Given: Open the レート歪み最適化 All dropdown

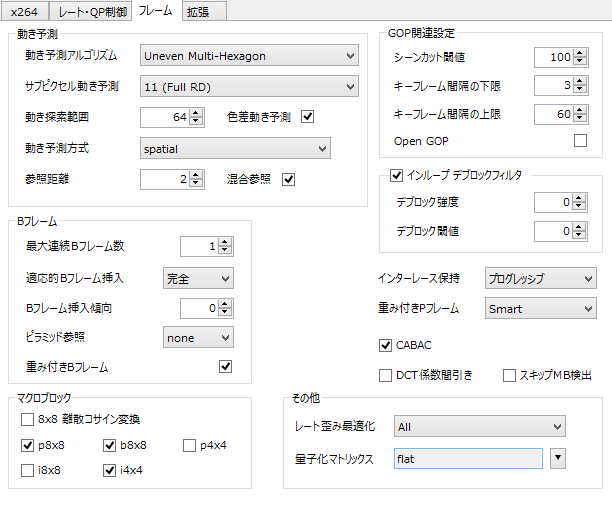Looking at the screenshot, I should tap(479, 426).
